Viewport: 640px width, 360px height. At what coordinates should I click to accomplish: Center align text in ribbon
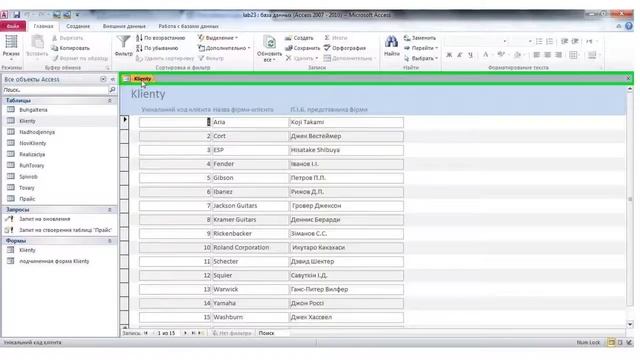click(548, 55)
